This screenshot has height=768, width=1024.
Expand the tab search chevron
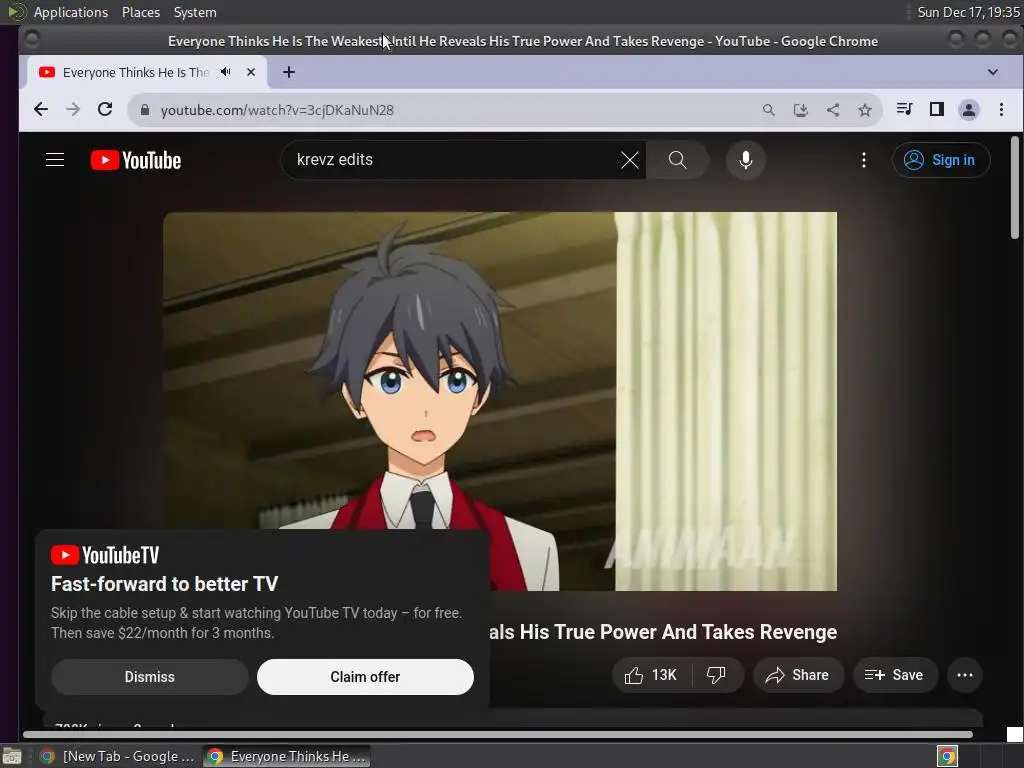coord(993,72)
